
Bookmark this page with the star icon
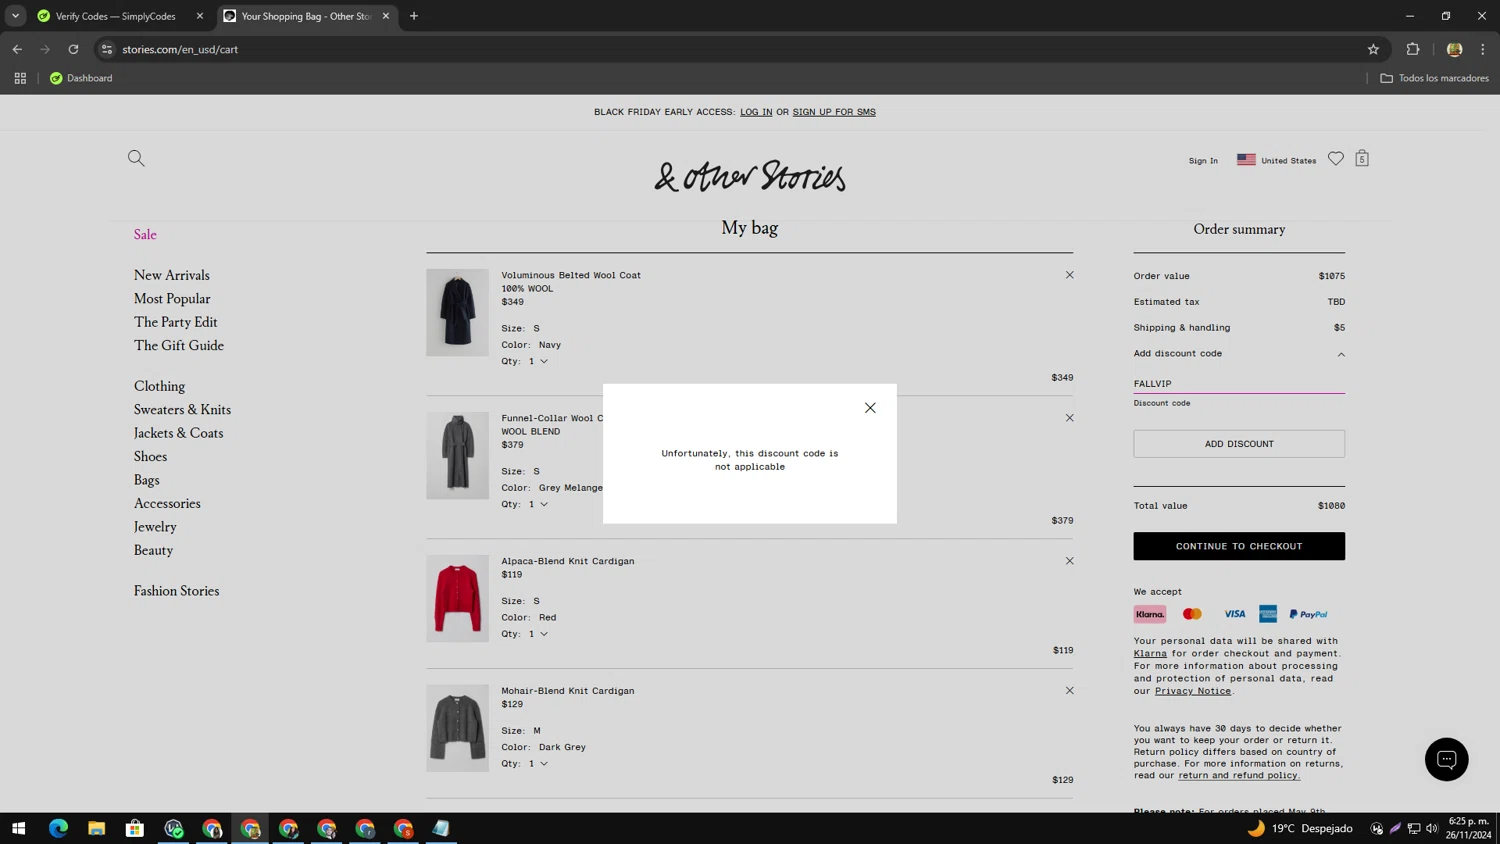pyautogui.click(x=1373, y=49)
